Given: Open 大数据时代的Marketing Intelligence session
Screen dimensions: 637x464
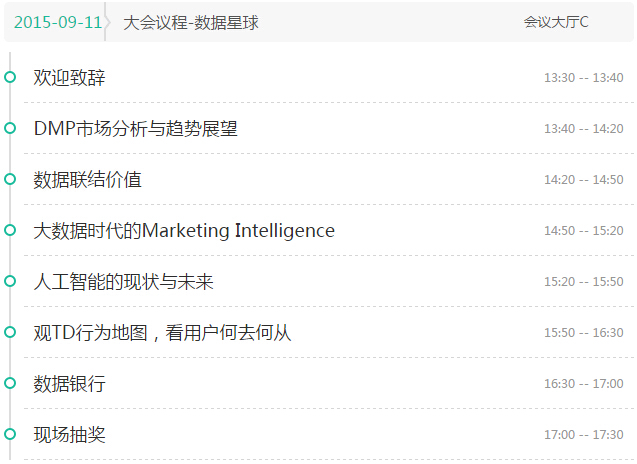Looking at the screenshot, I should click(x=184, y=231).
